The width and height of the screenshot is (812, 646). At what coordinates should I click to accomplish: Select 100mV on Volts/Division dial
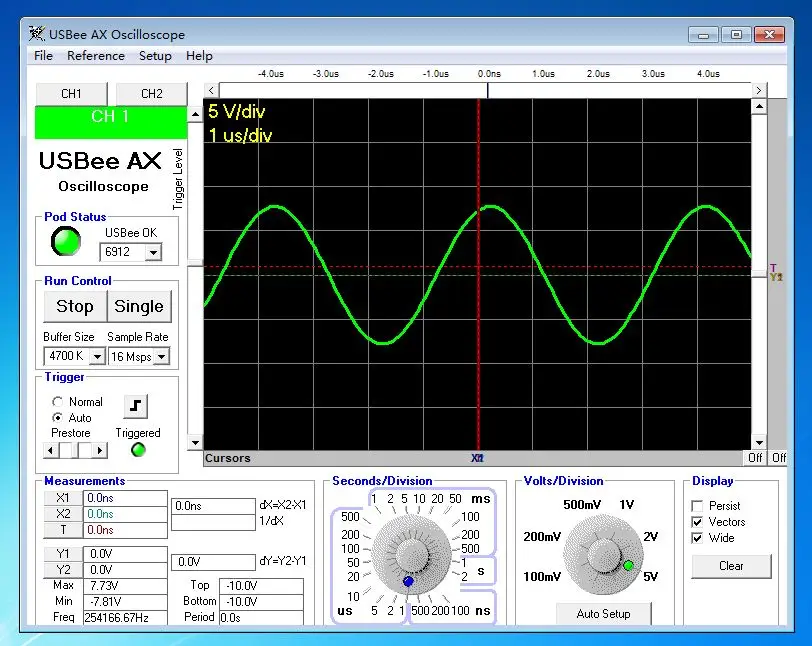[x=542, y=577]
